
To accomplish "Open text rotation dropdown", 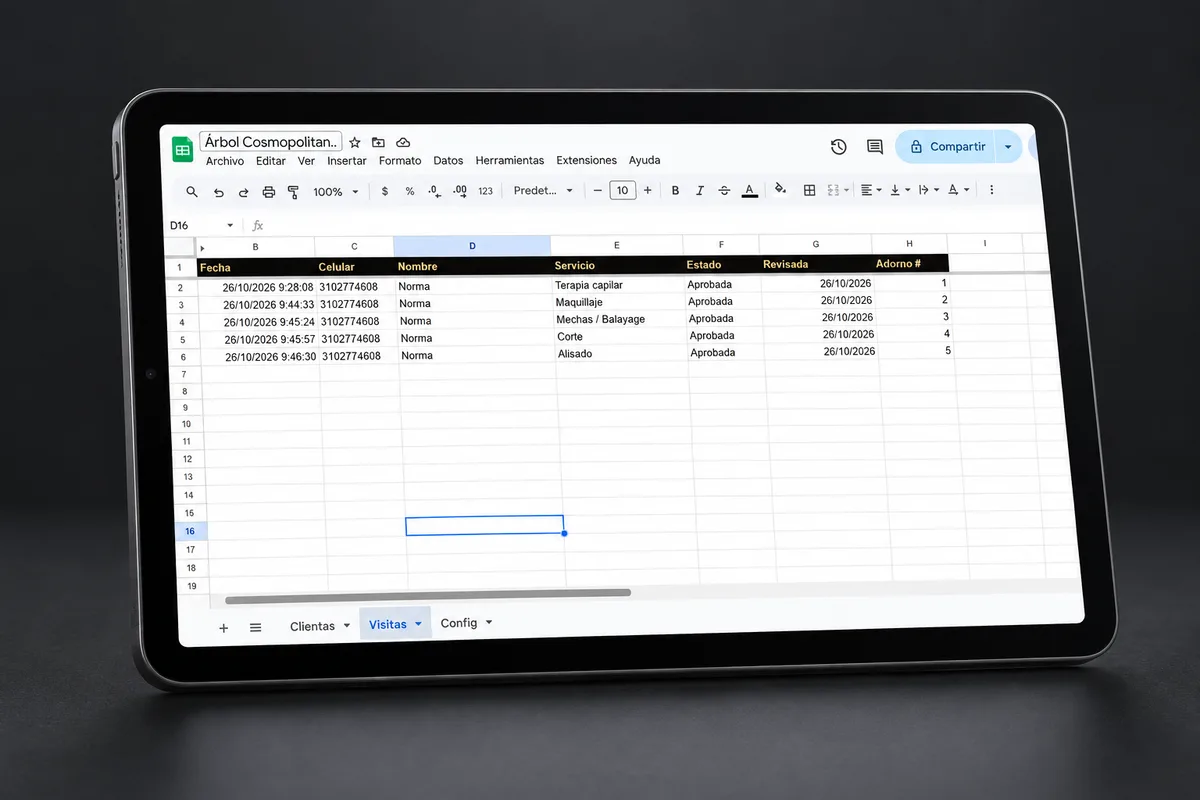I will [x=958, y=190].
